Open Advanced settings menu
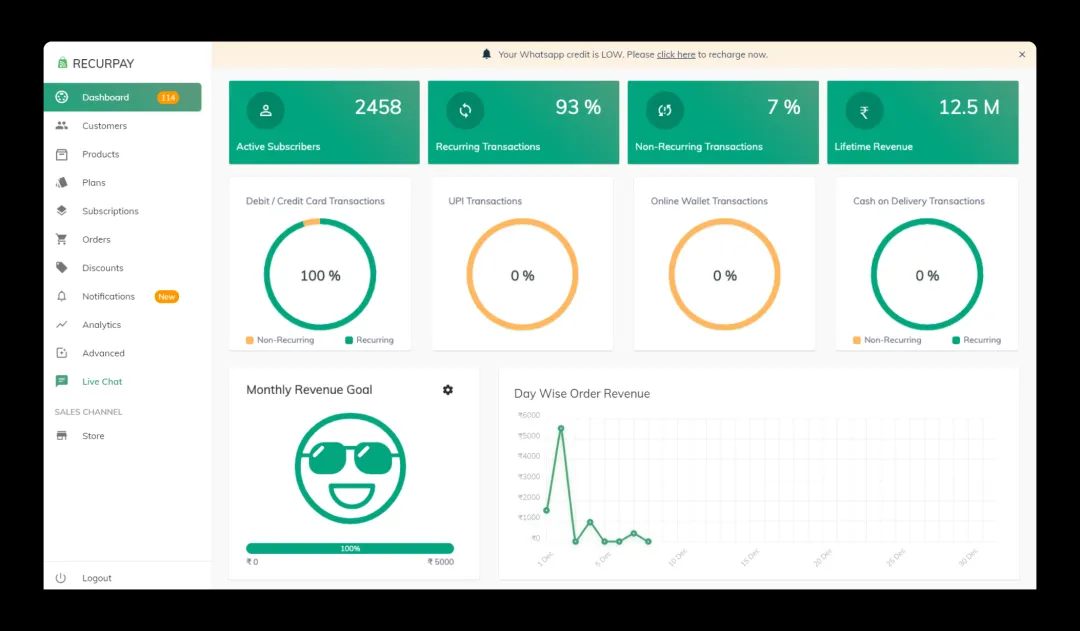This screenshot has height=631, width=1080. 103,353
